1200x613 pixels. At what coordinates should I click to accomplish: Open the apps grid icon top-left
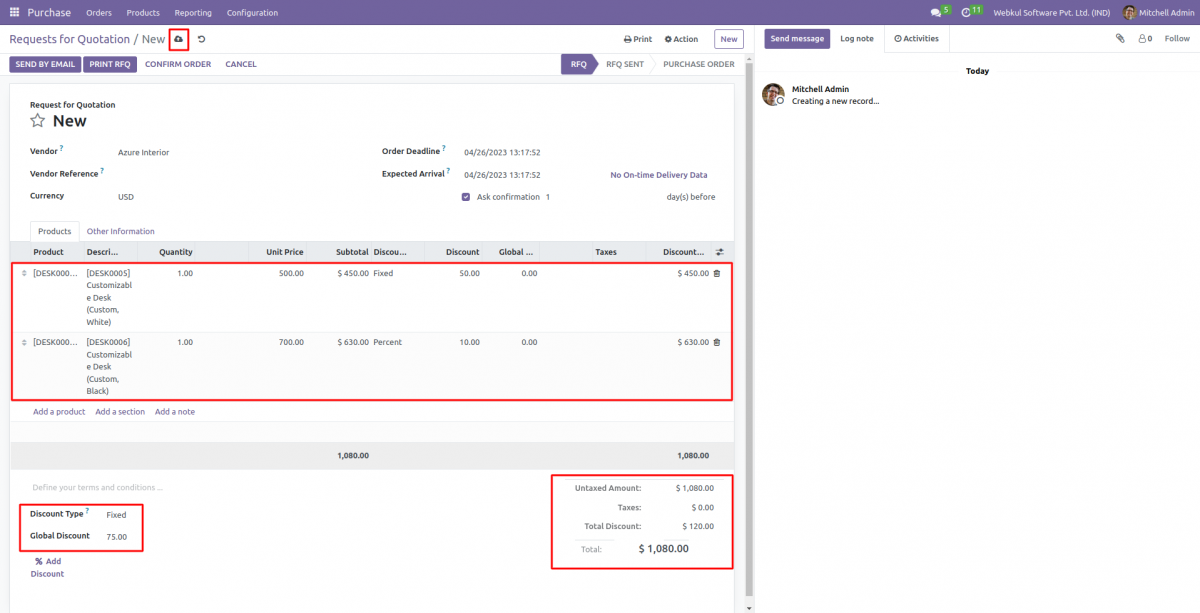14,11
